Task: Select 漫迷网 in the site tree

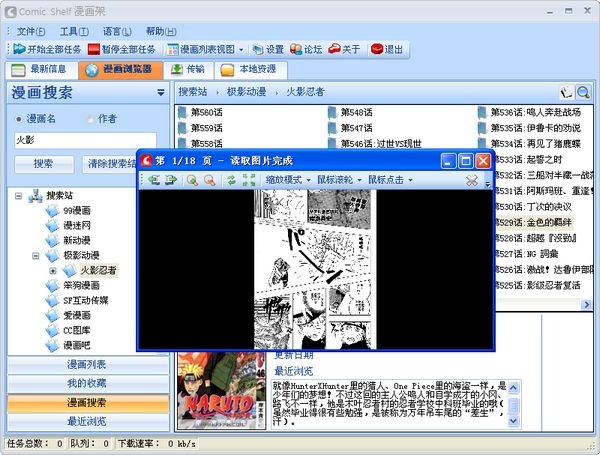Action: 77,225
